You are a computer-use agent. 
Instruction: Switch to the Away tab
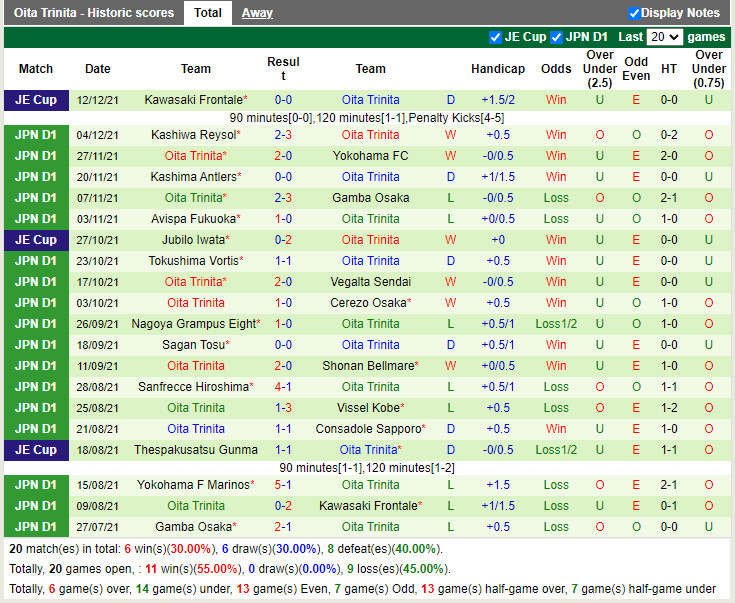[257, 13]
